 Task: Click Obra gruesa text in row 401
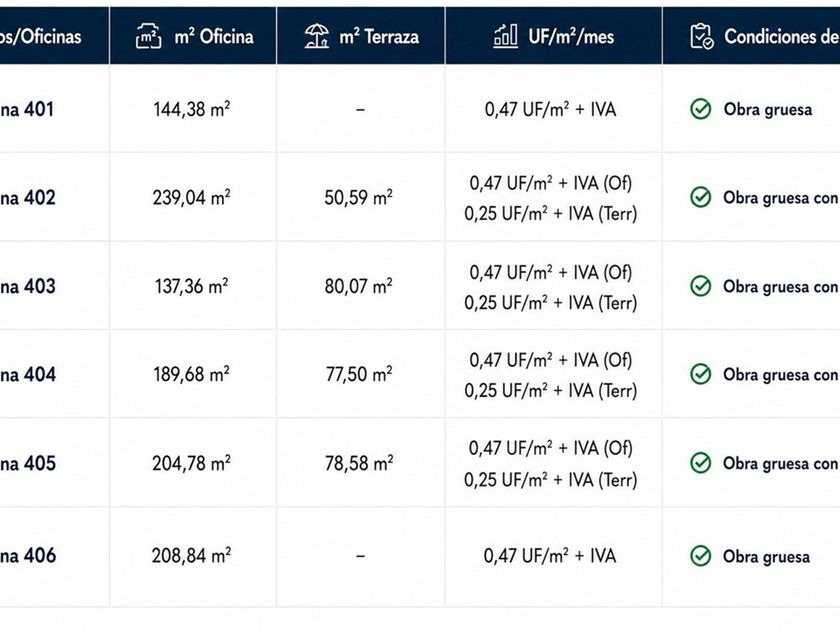coord(768,109)
